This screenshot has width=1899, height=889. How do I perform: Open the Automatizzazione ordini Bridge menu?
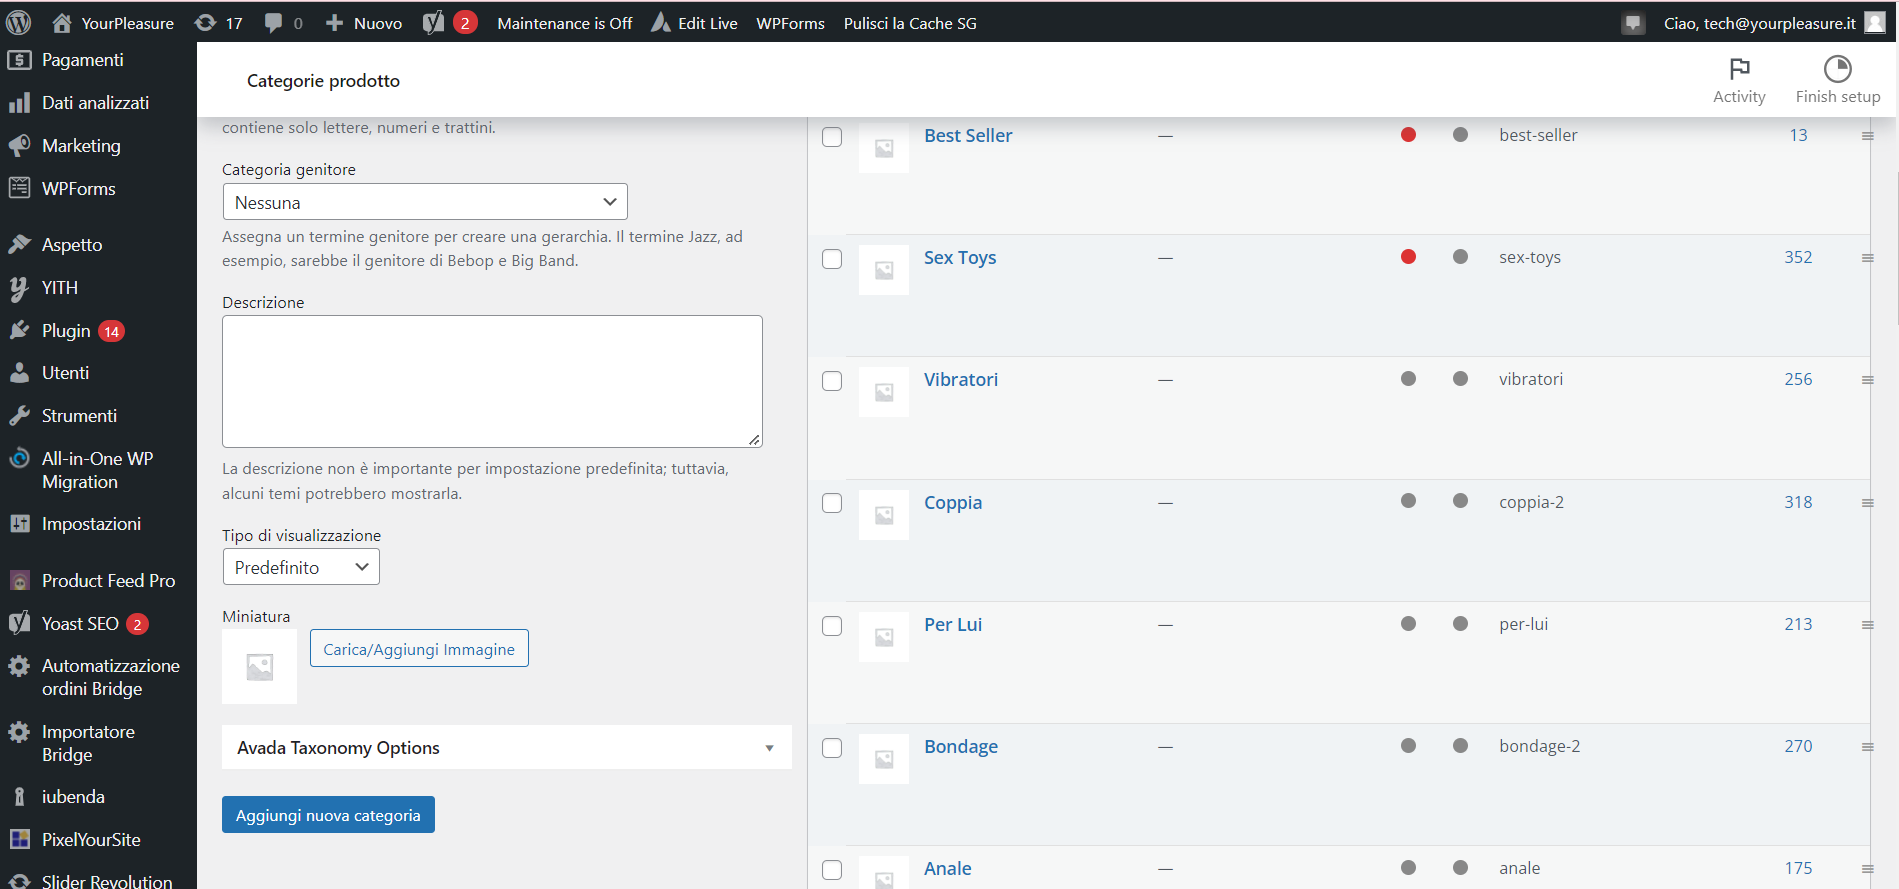[98, 677]
